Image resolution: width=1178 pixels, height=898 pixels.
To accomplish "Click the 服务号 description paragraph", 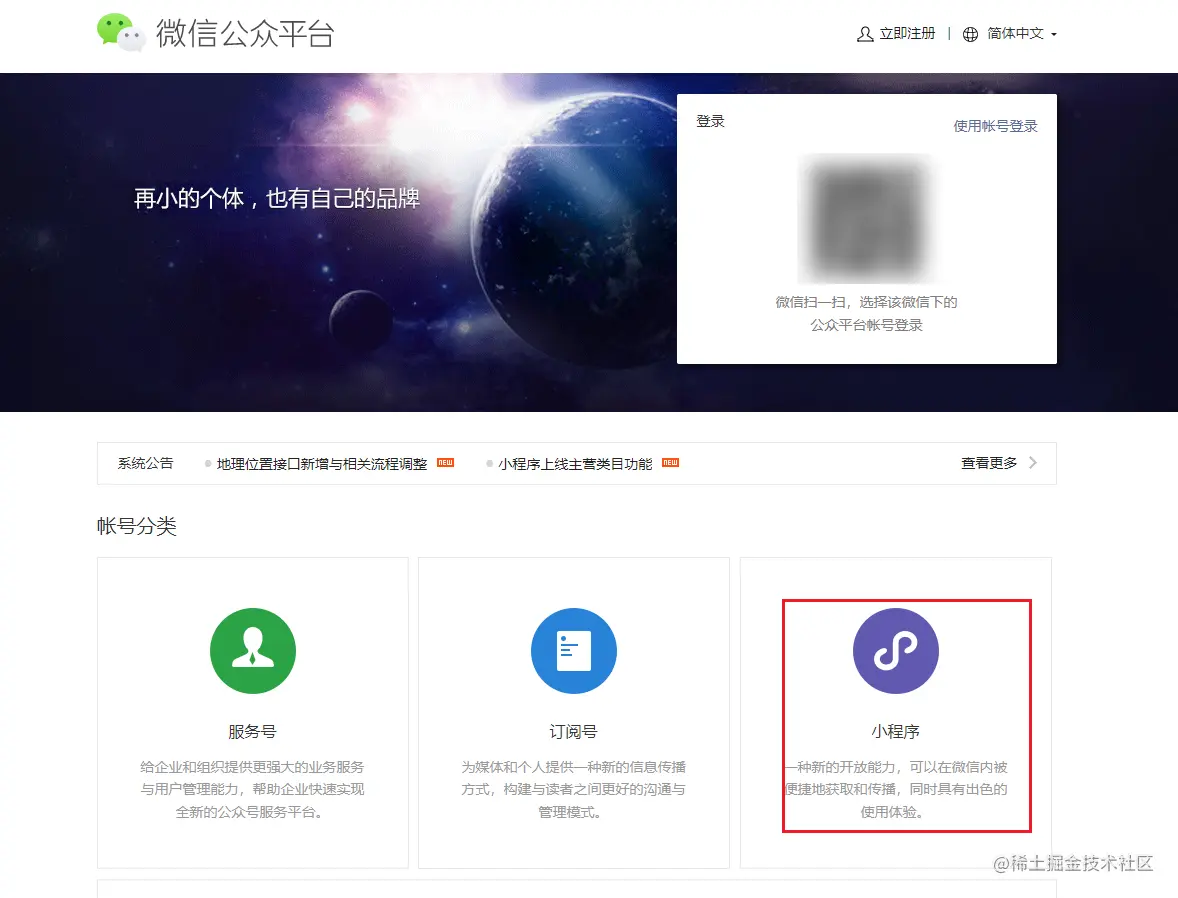I will (x=252, y=789).
